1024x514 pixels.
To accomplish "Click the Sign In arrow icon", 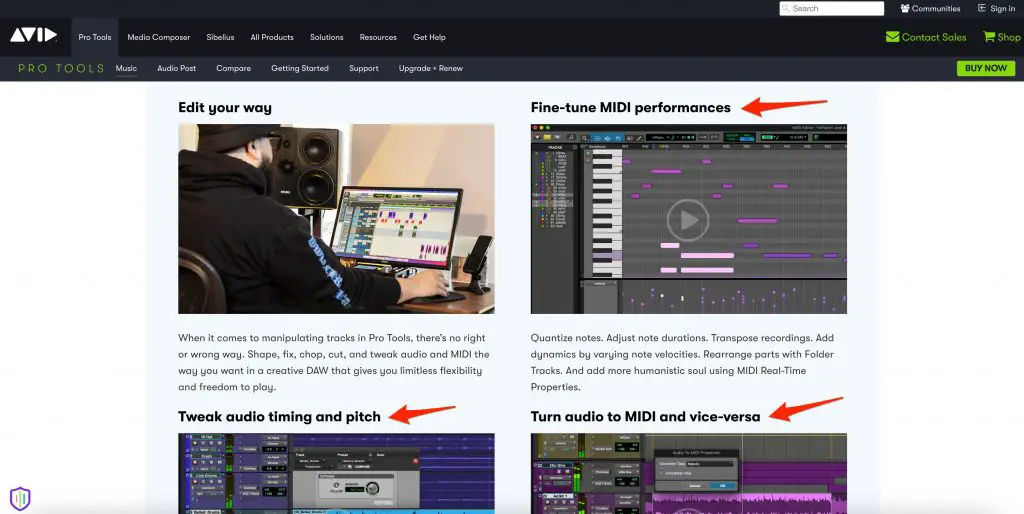I will tap(982, 8).
